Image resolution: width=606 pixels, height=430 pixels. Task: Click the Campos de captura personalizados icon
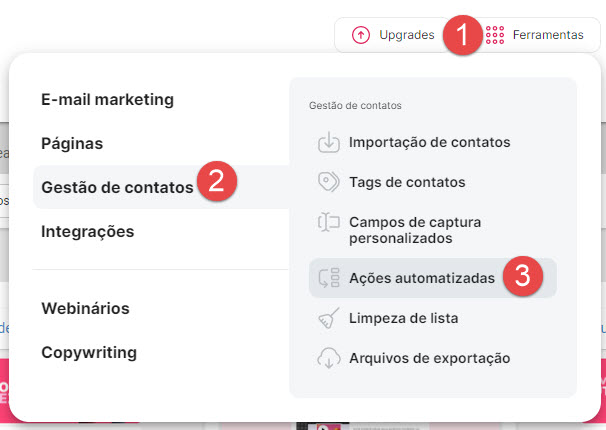click(329, 222)
